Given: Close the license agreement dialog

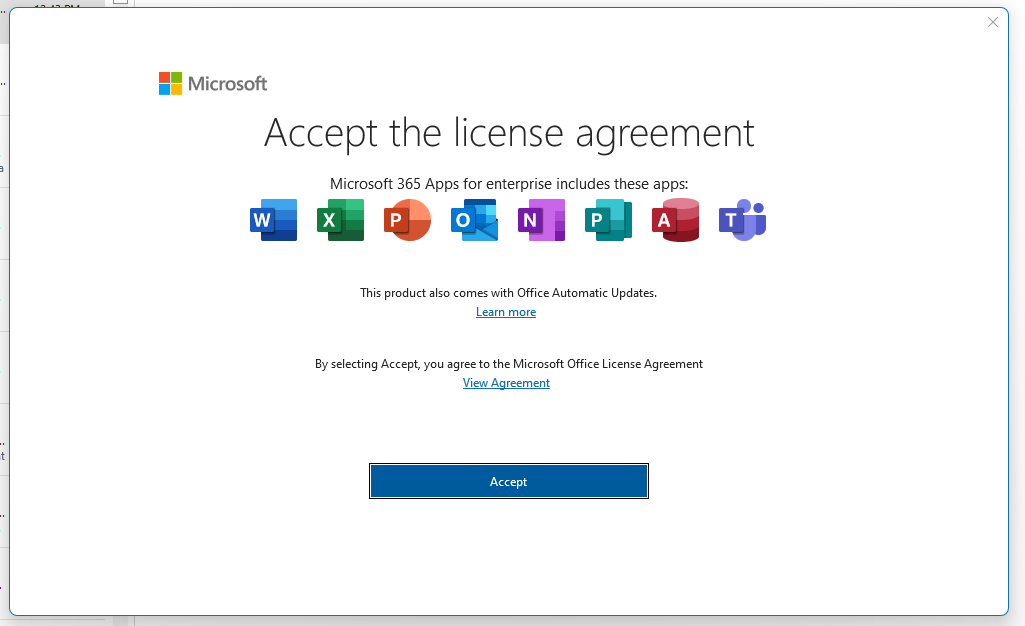Looking at the screenshot, I should [x=992, y=22].
